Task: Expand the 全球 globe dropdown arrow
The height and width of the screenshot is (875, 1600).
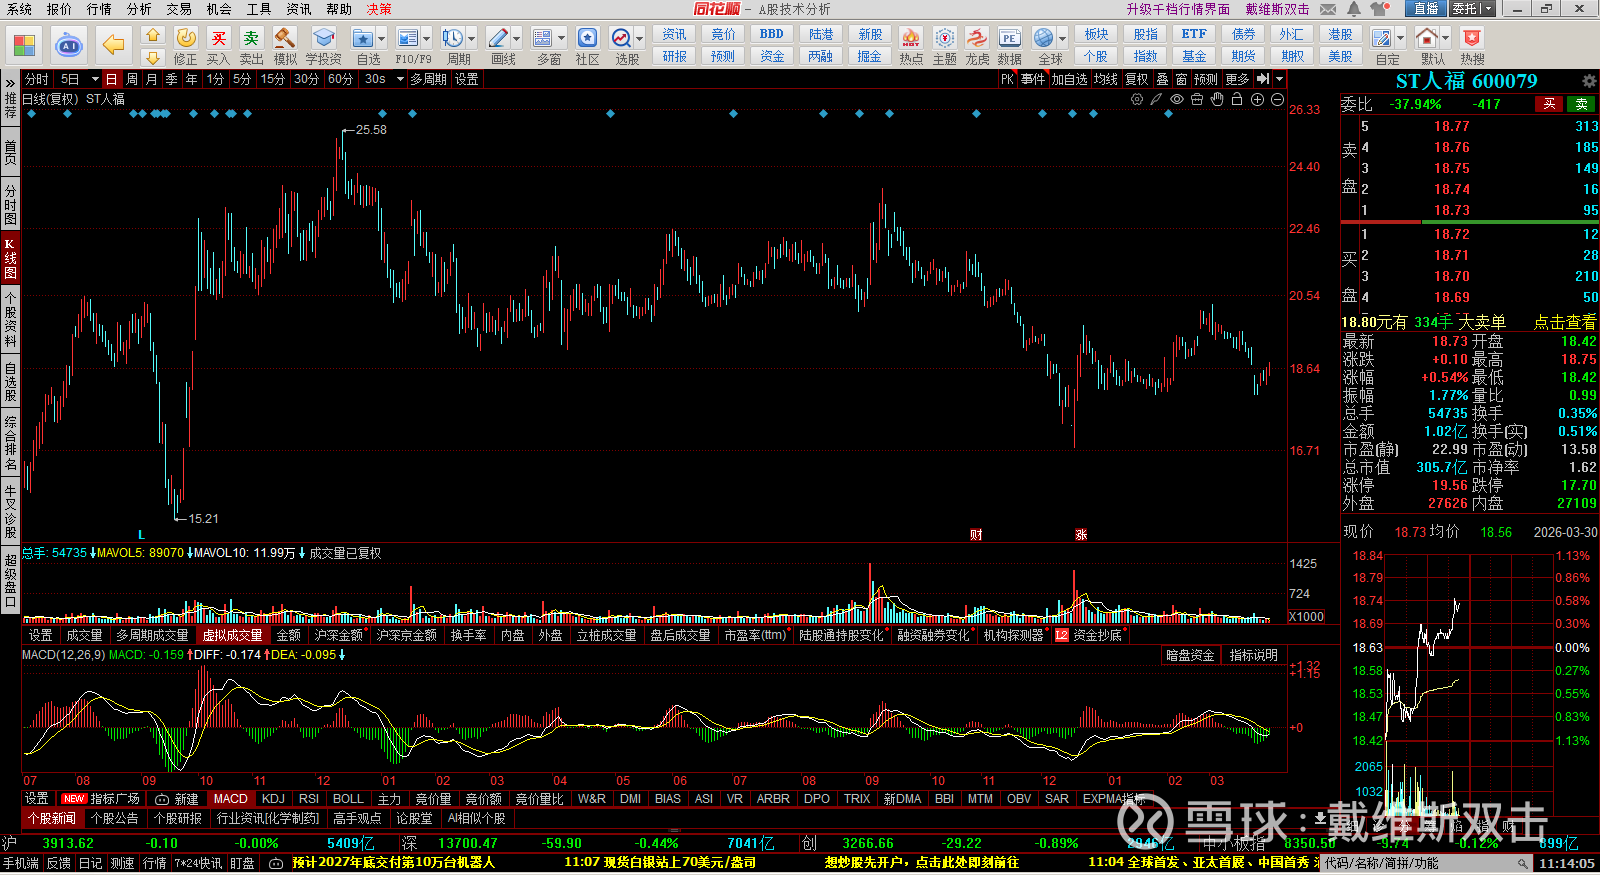Action: [1063, 38]
